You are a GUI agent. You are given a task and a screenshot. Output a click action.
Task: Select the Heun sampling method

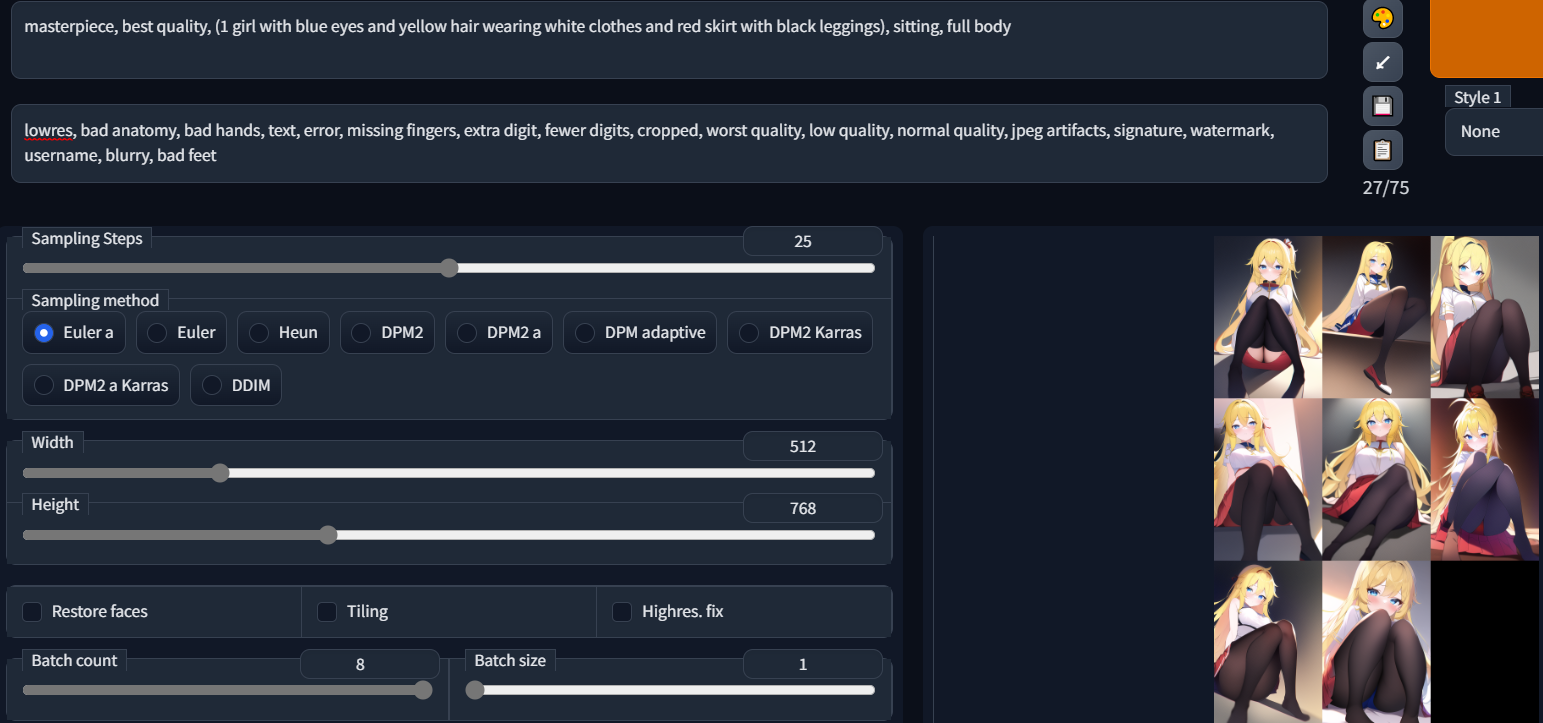(x=284, y=333)
